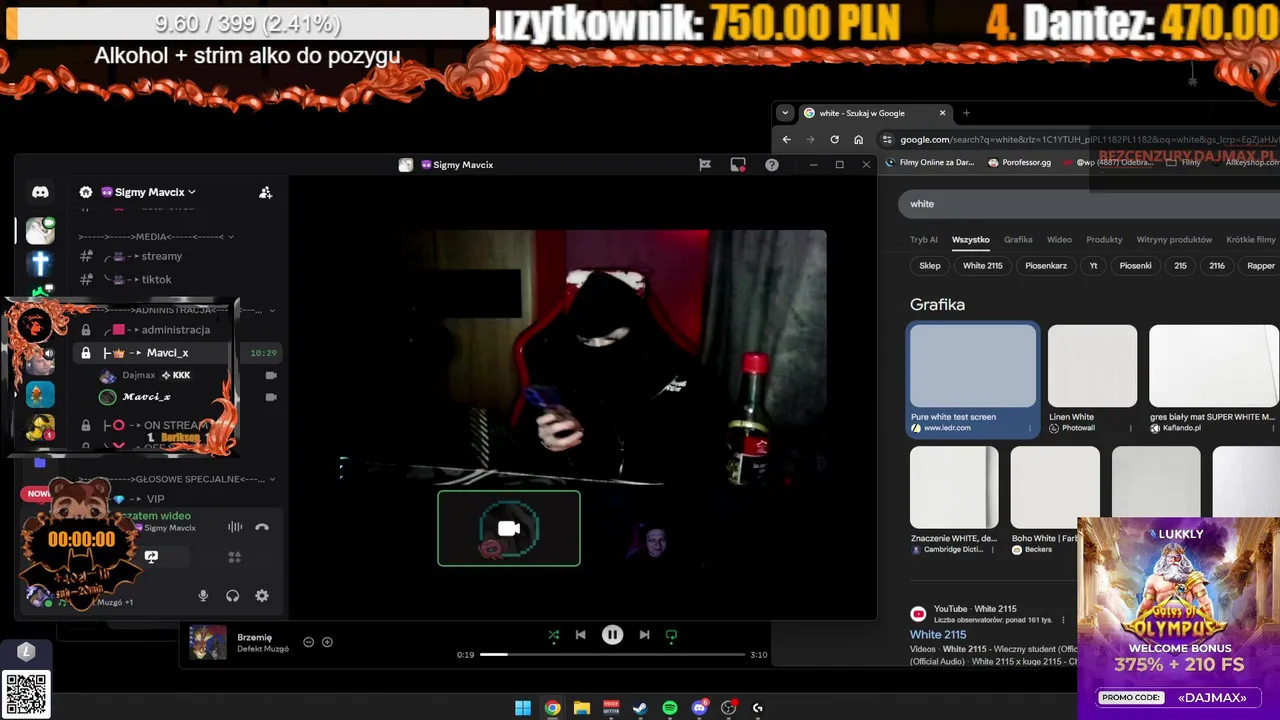Open Discord help question mark icon
1280x720 pixels.
click(772, 165)
